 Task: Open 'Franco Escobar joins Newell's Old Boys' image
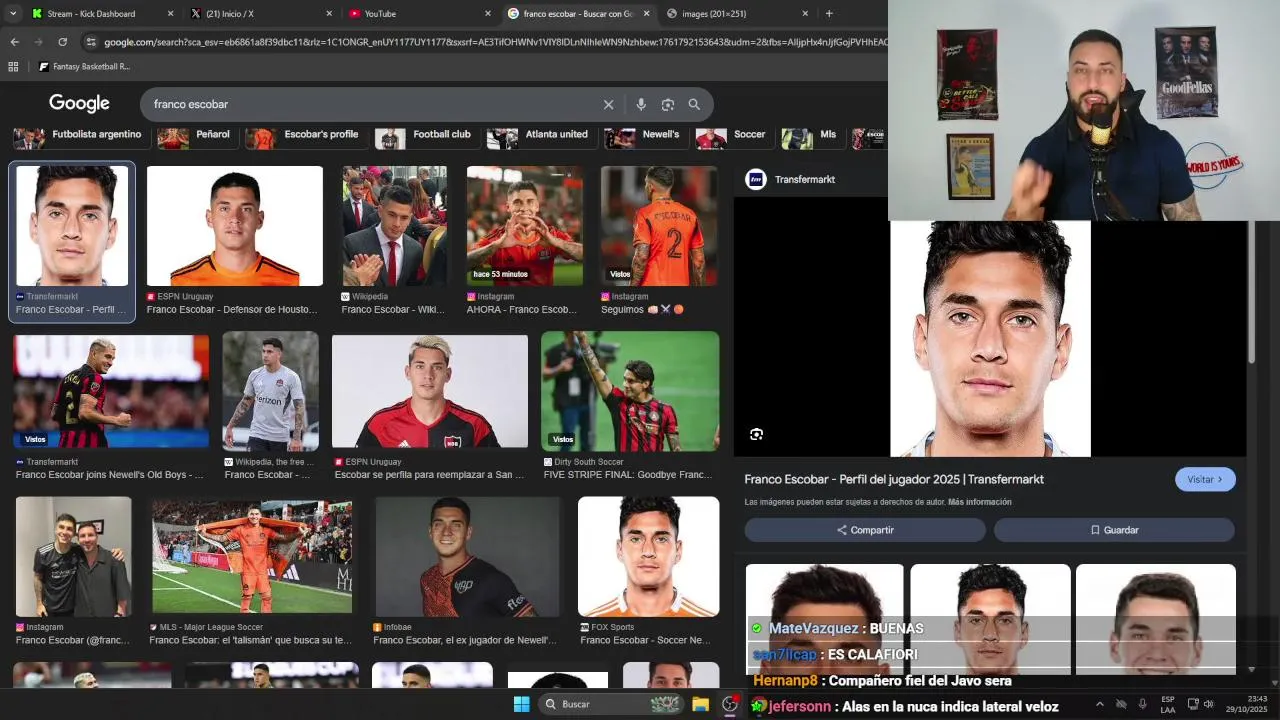111,391
